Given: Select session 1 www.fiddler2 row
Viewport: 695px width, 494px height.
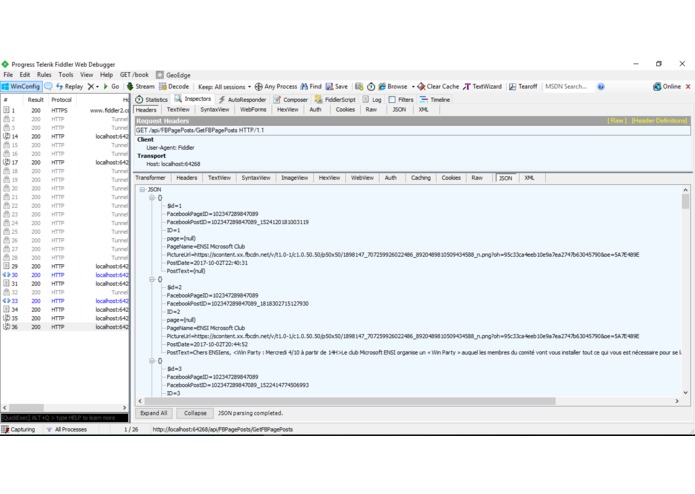Looking at the screenshot, I should (x=65, y=110).
